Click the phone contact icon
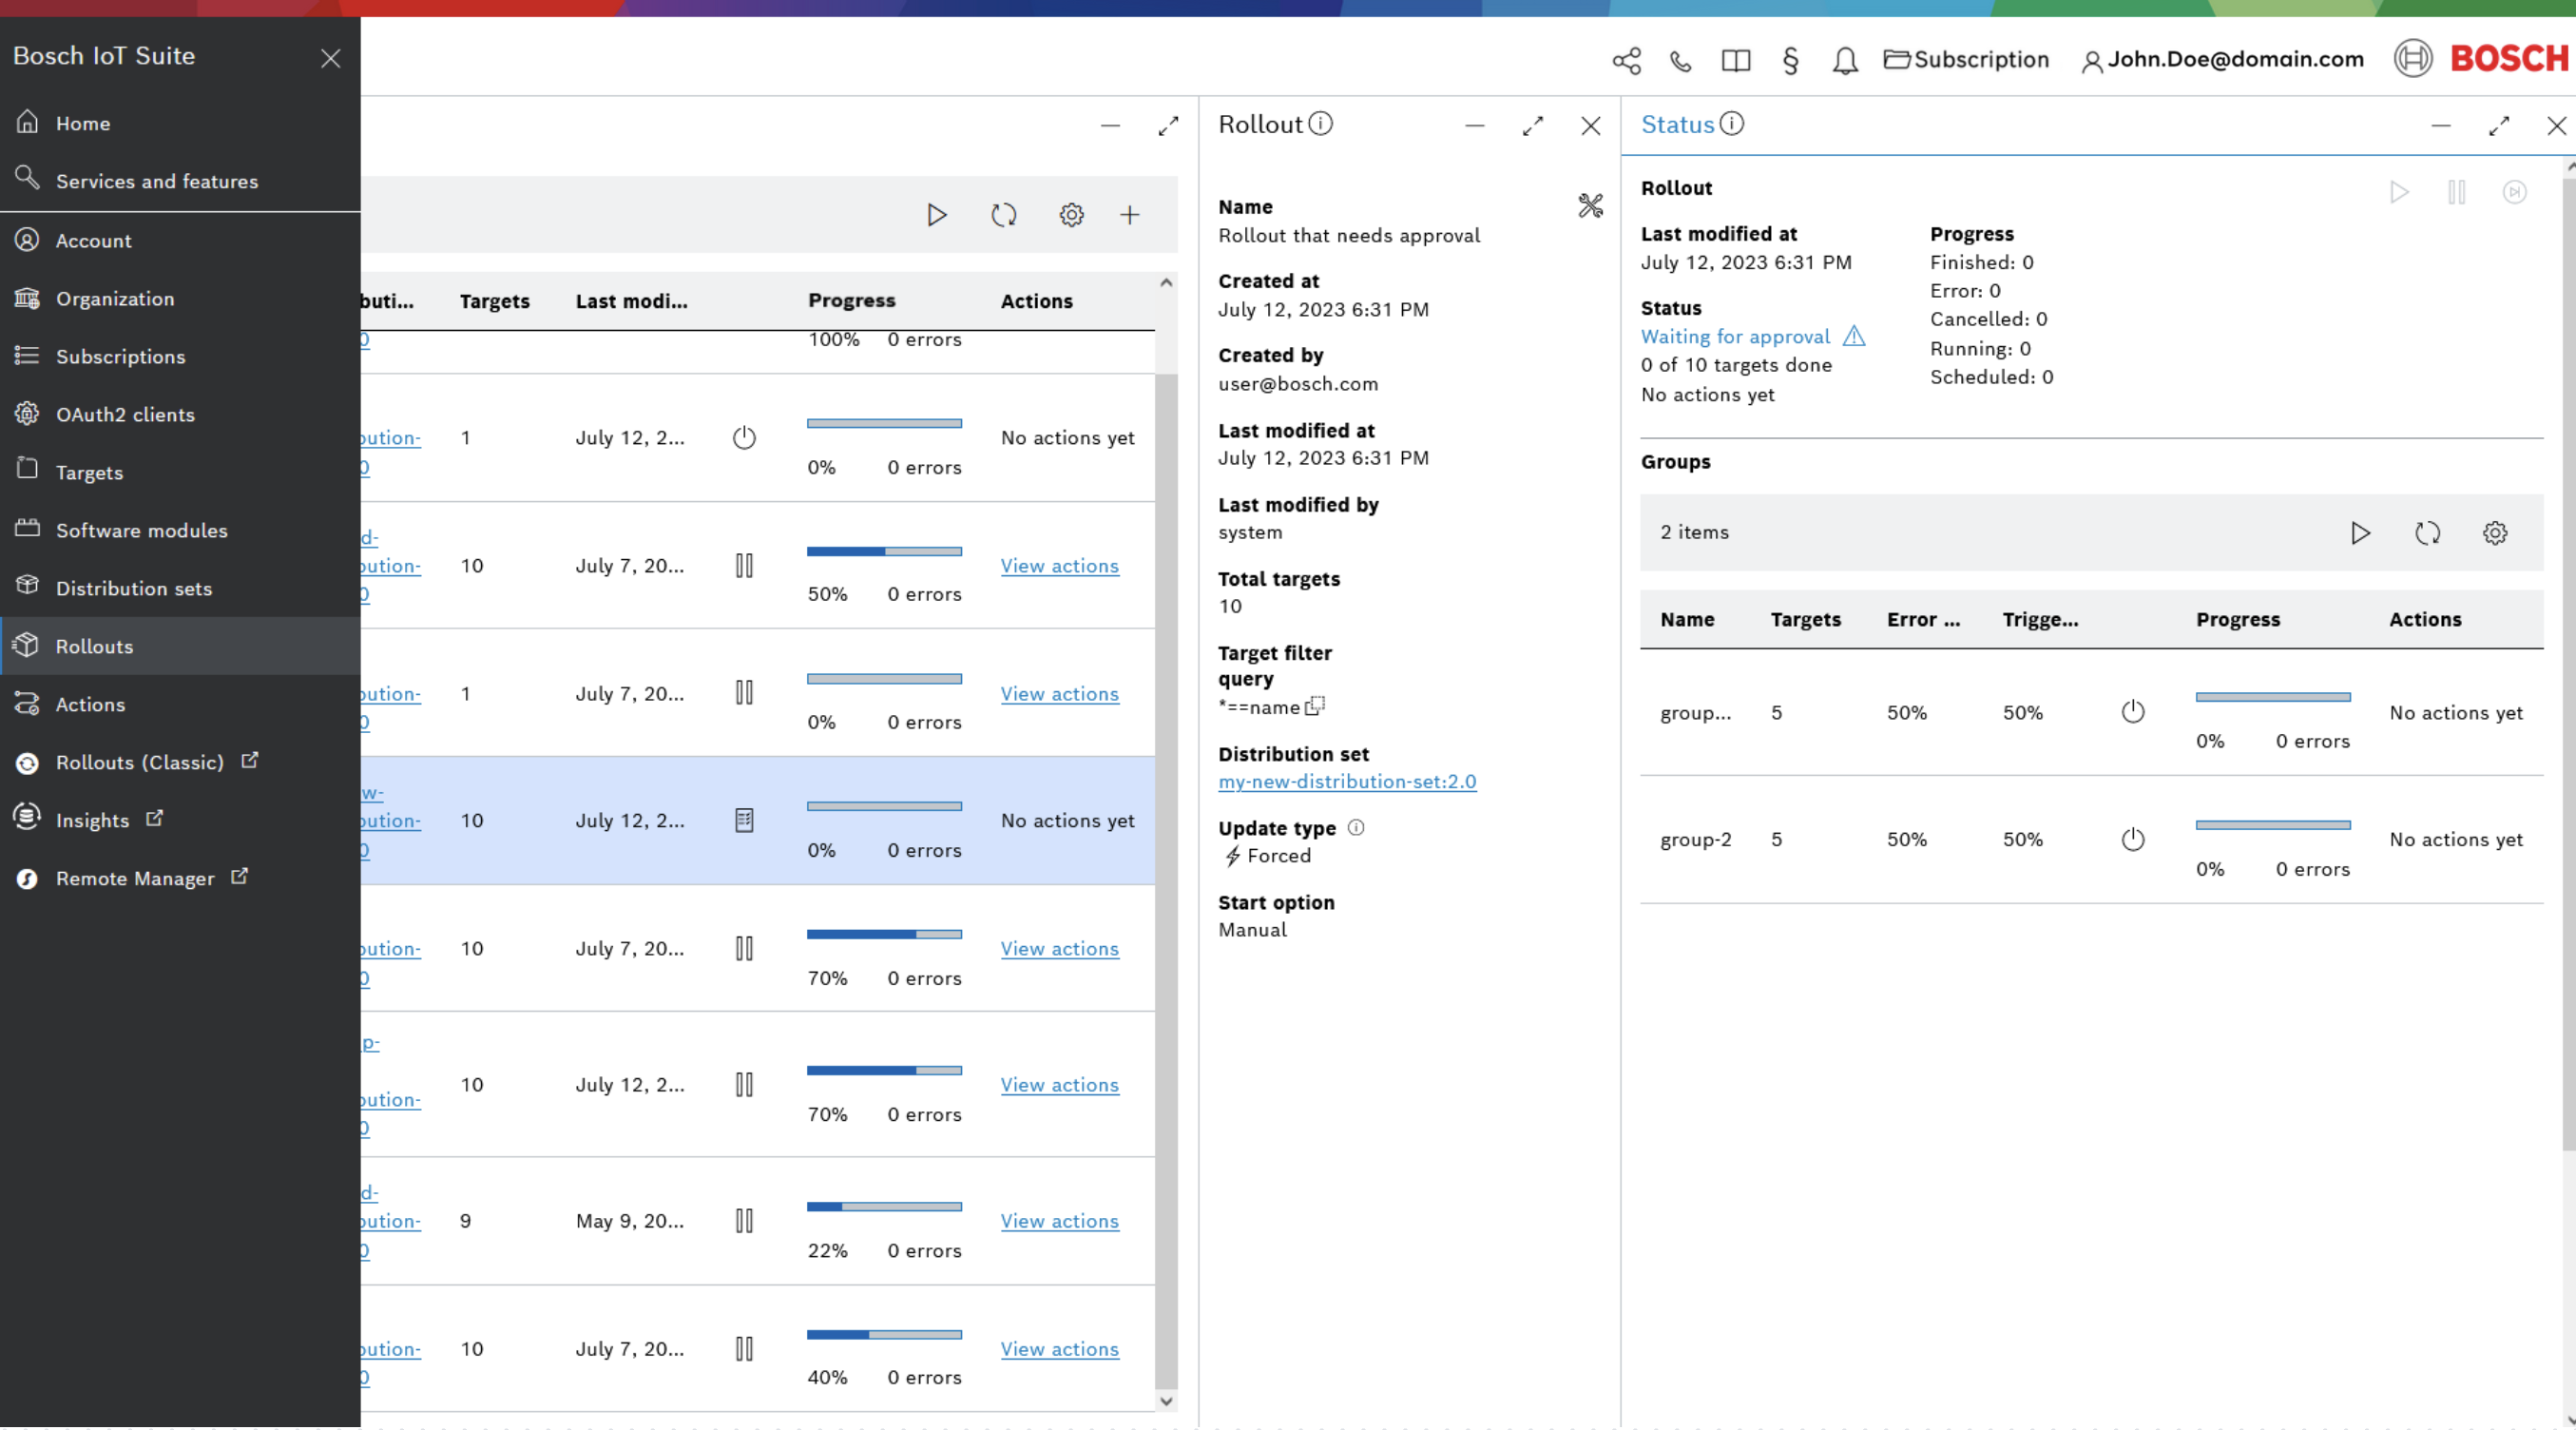The height and width of the screenshot is (1430, 2576). [x=1680, y=60]
